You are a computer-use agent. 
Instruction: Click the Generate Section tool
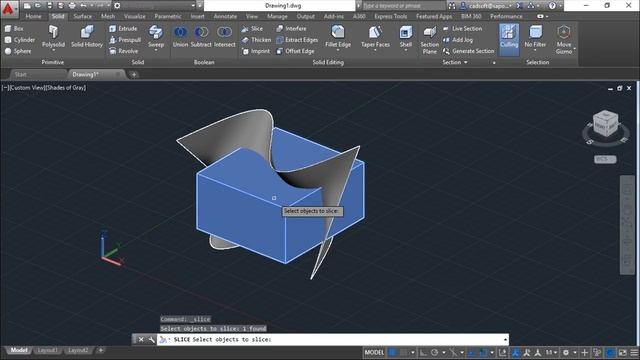point(468,51)
